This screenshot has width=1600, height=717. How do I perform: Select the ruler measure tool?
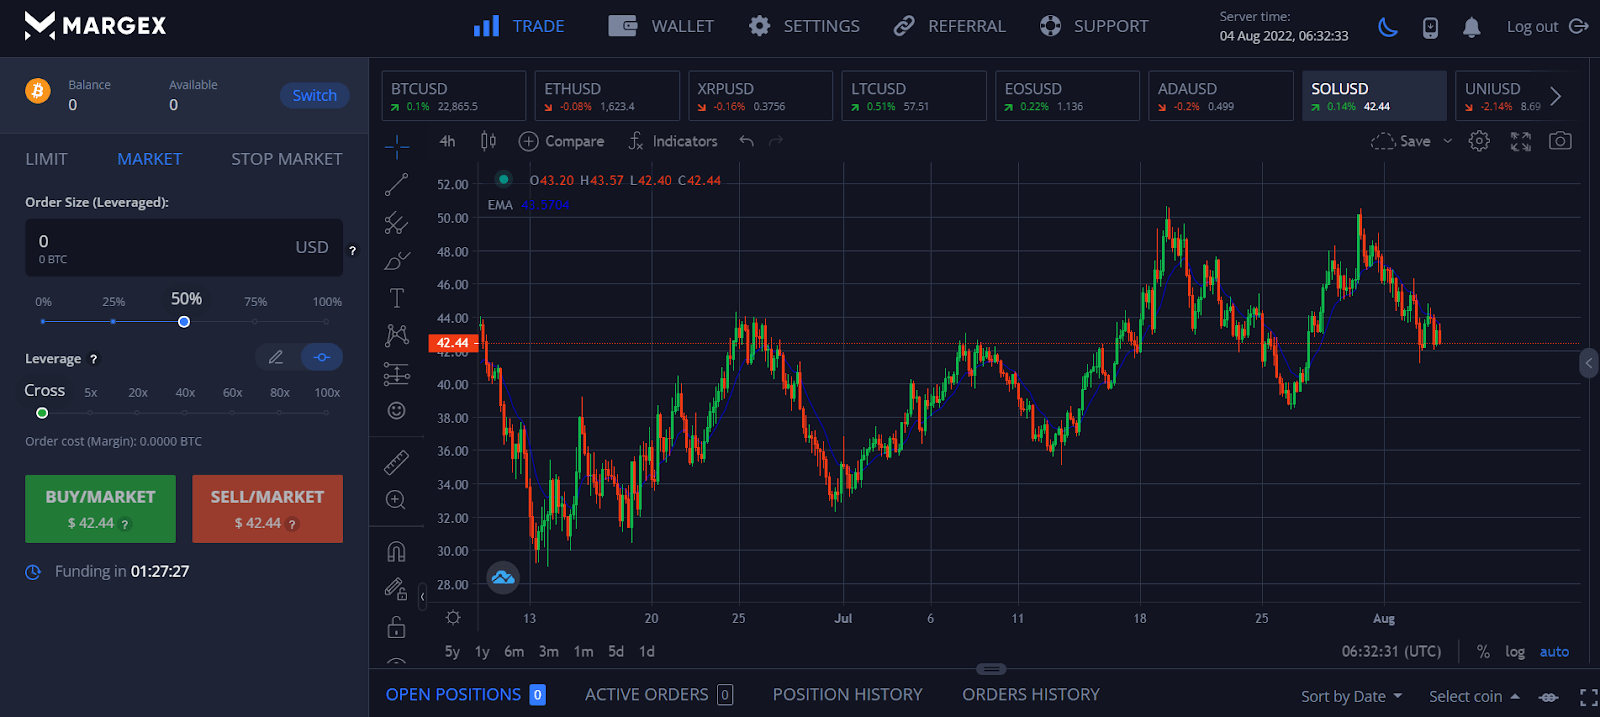pyautogui.click(x=396, y=462)
